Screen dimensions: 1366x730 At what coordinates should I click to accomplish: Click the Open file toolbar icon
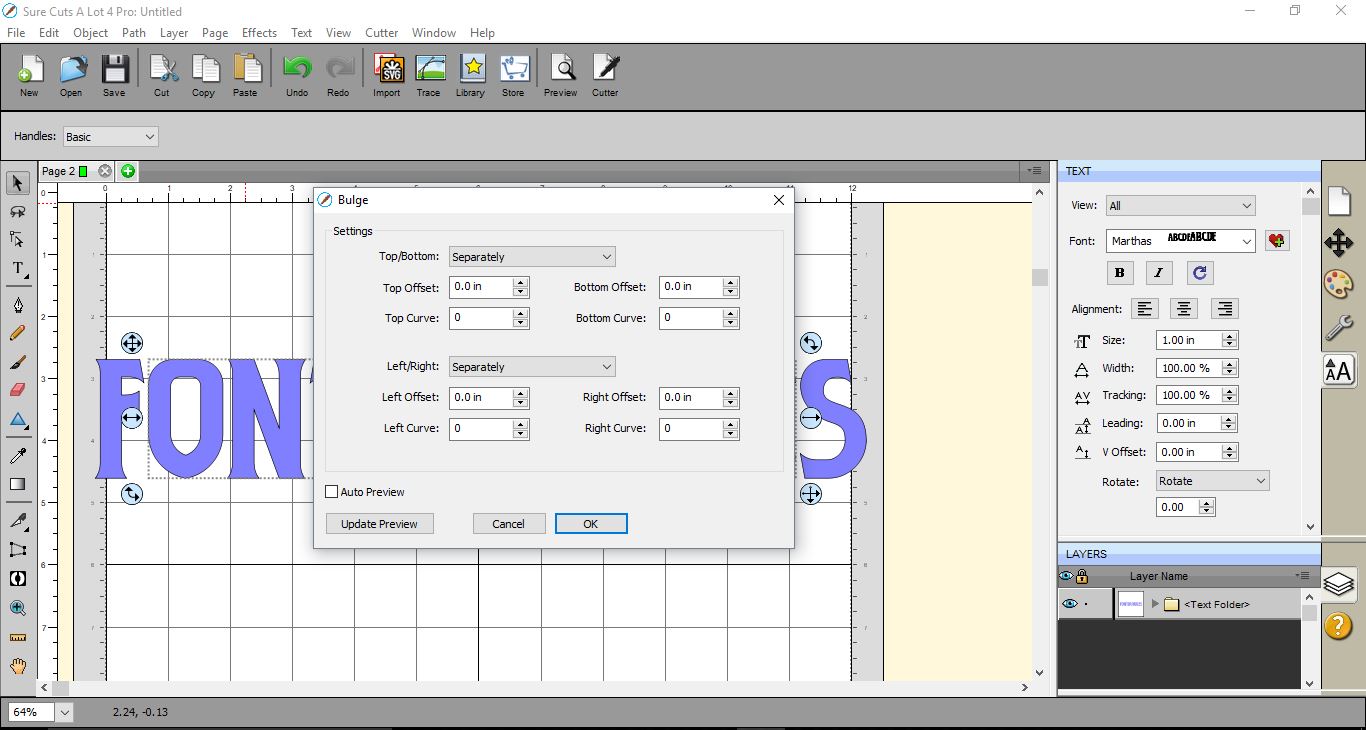71,75
